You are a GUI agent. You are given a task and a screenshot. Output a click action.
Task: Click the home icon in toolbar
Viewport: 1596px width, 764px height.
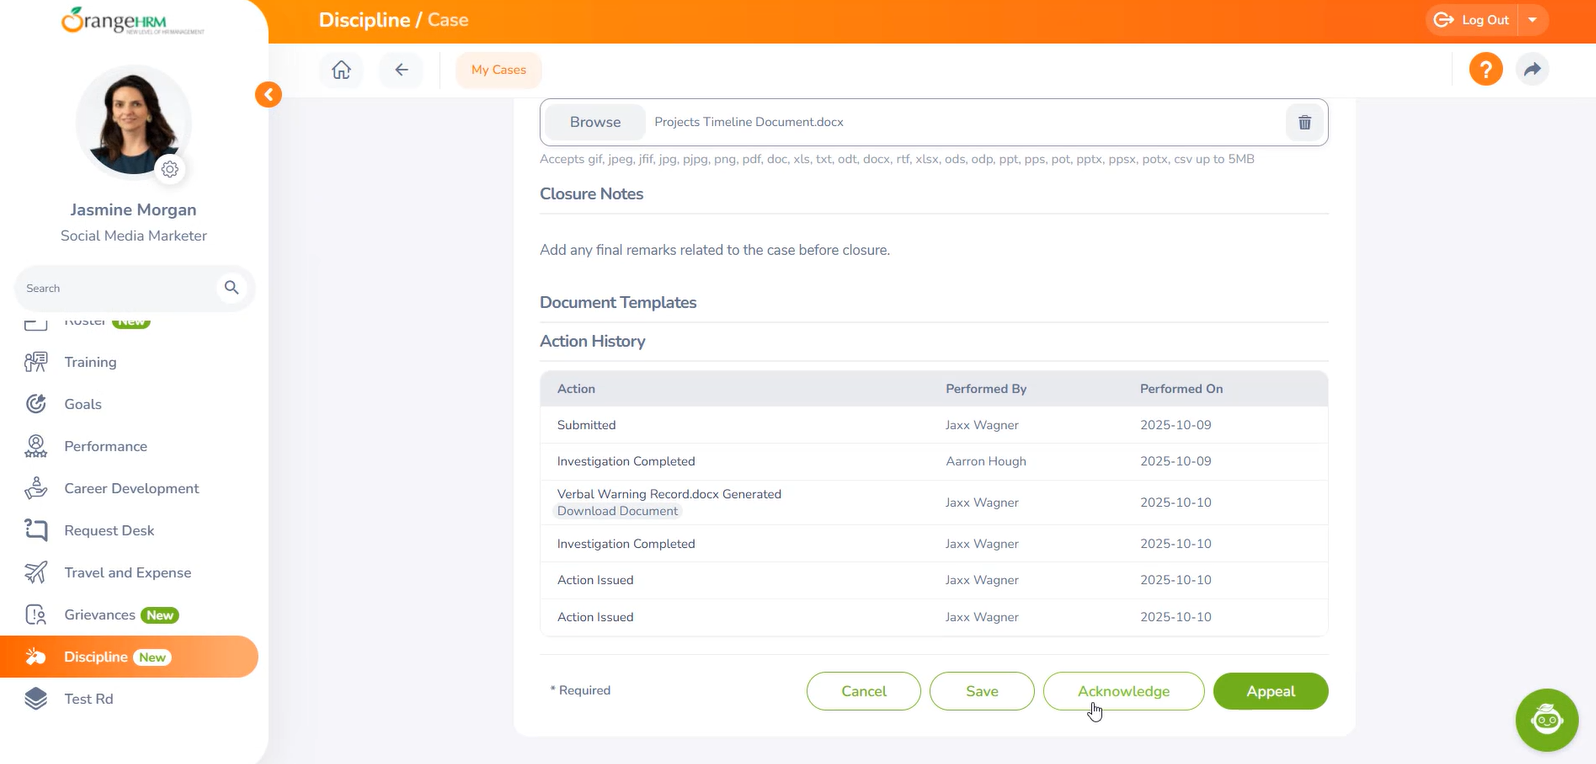(x=341, y=70)
